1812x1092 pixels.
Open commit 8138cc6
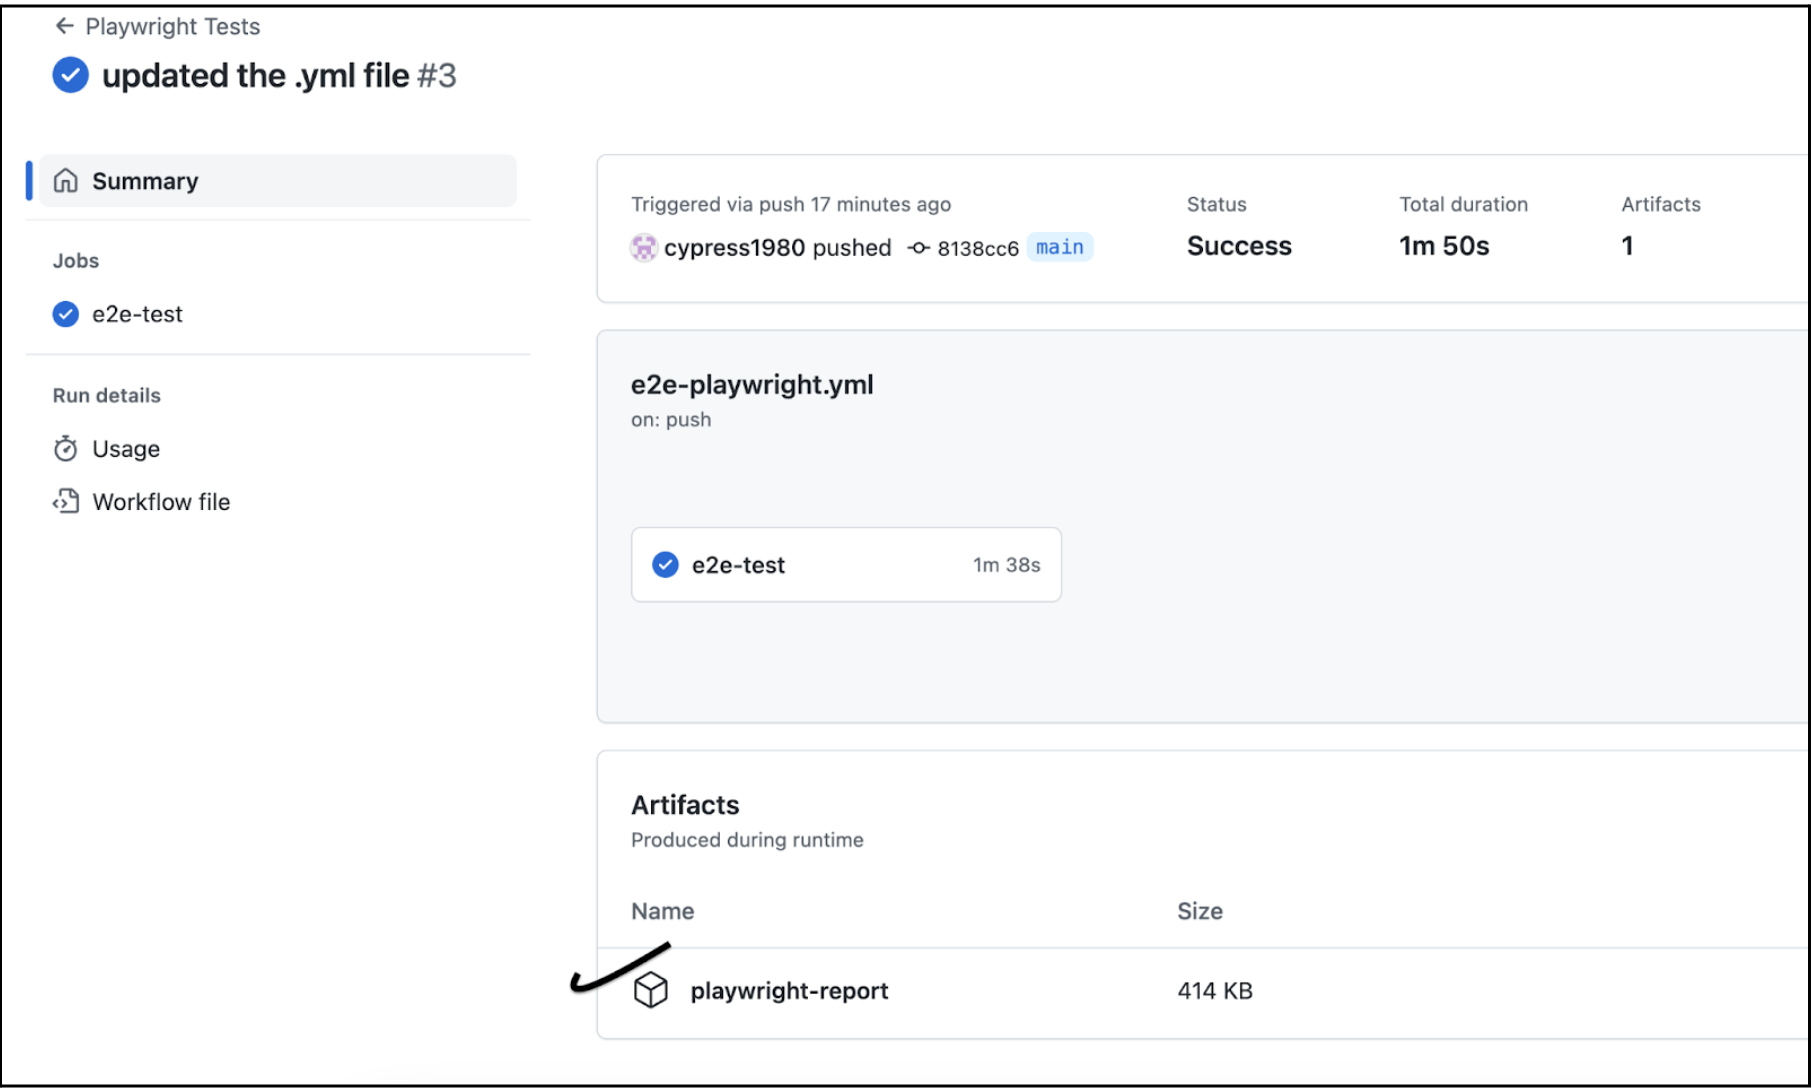click(x=977, y=248)
